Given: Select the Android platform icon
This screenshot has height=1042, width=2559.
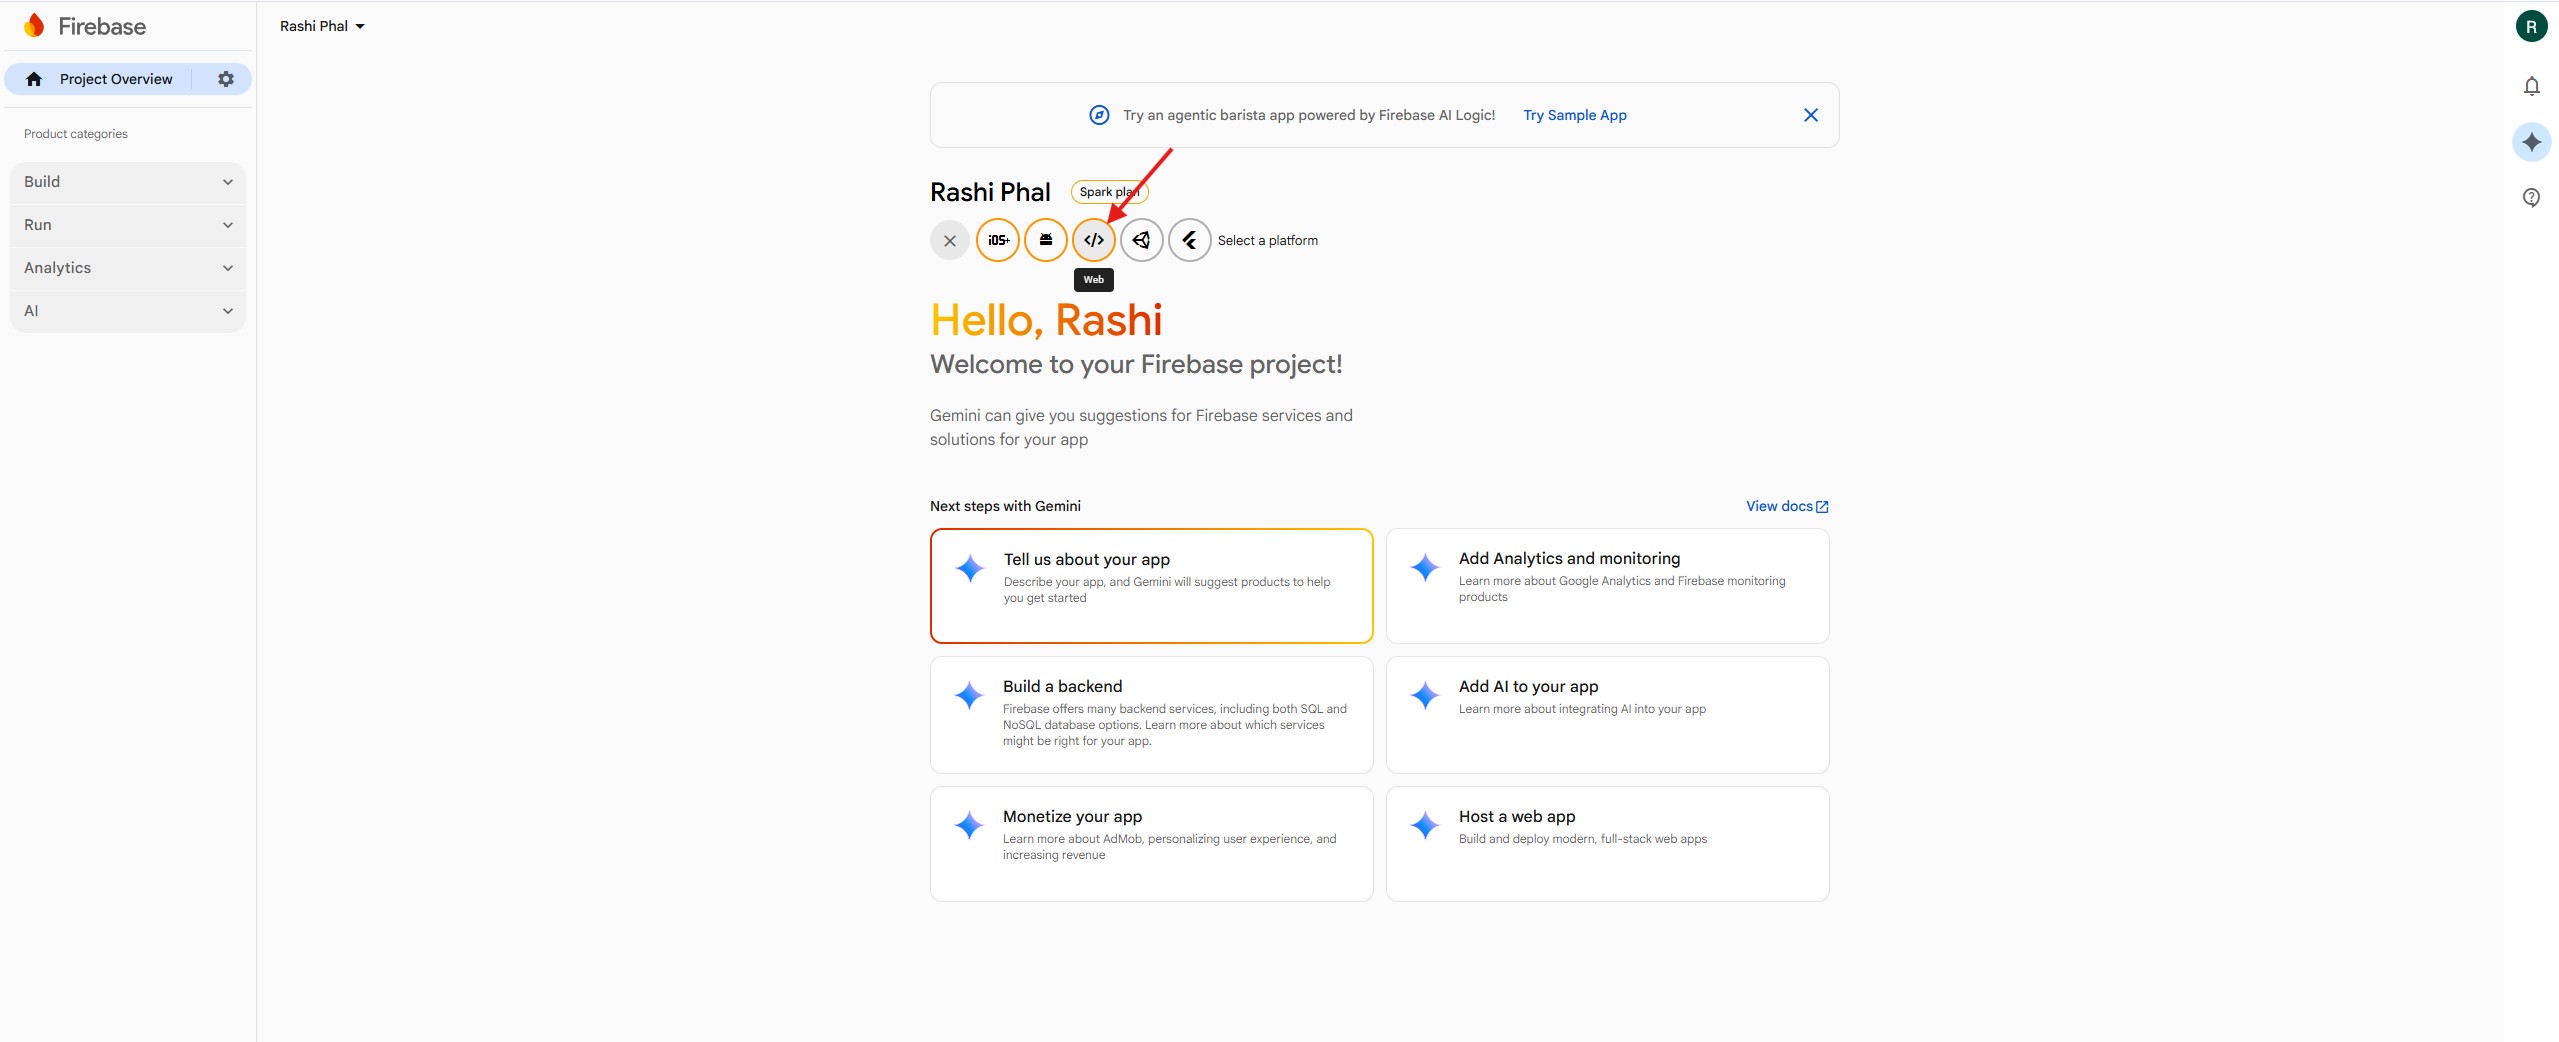Looking at the screenshot, I should point(1045,240).
